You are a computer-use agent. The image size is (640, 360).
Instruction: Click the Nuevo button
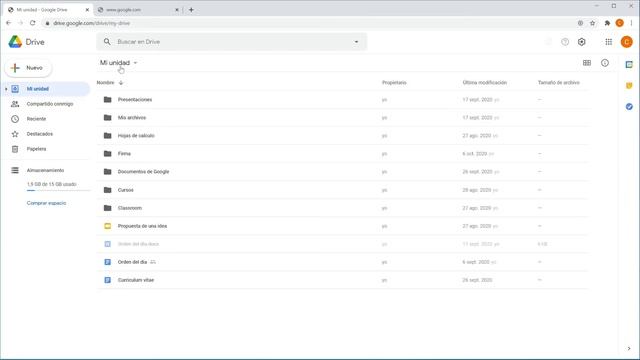pos(28,68)
